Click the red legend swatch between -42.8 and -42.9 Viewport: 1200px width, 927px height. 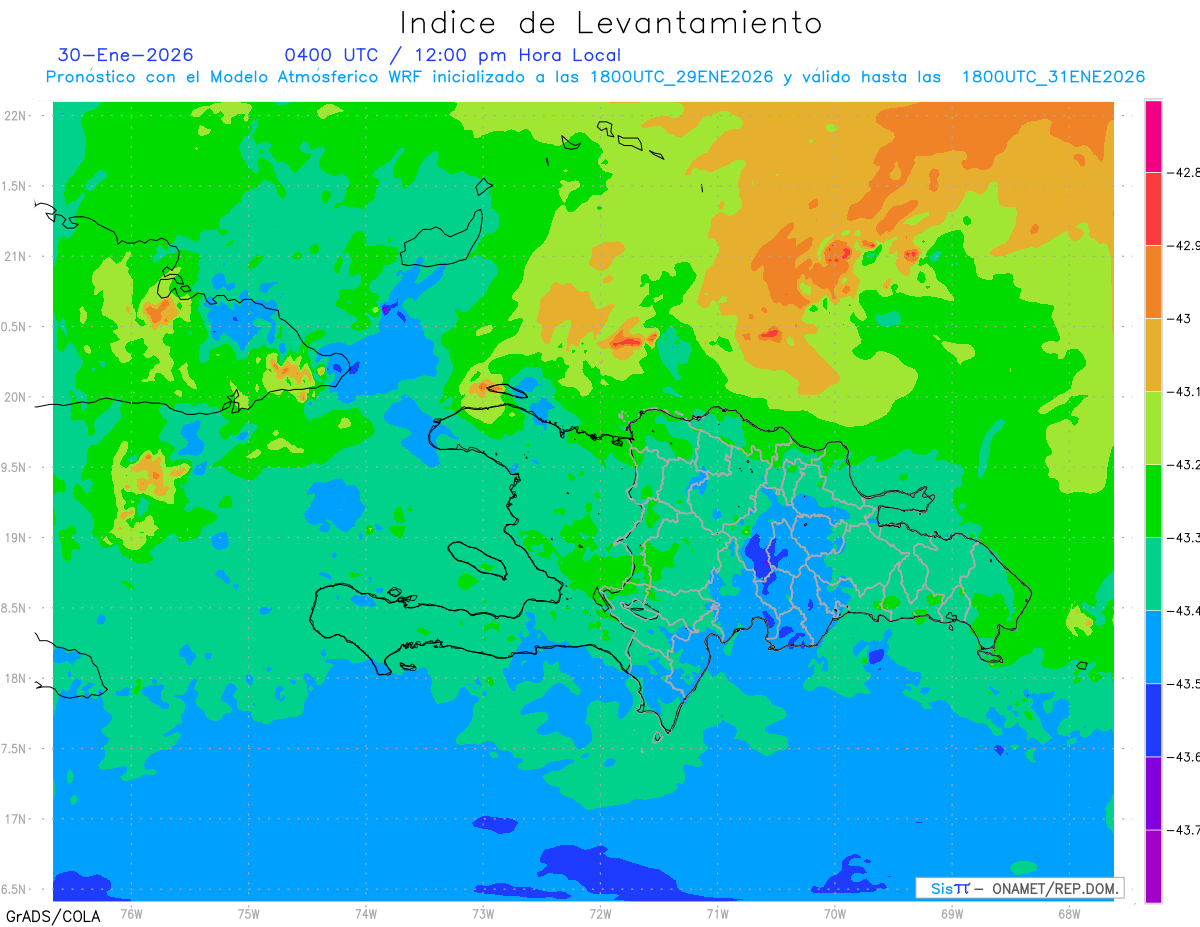coord(1153,209)
